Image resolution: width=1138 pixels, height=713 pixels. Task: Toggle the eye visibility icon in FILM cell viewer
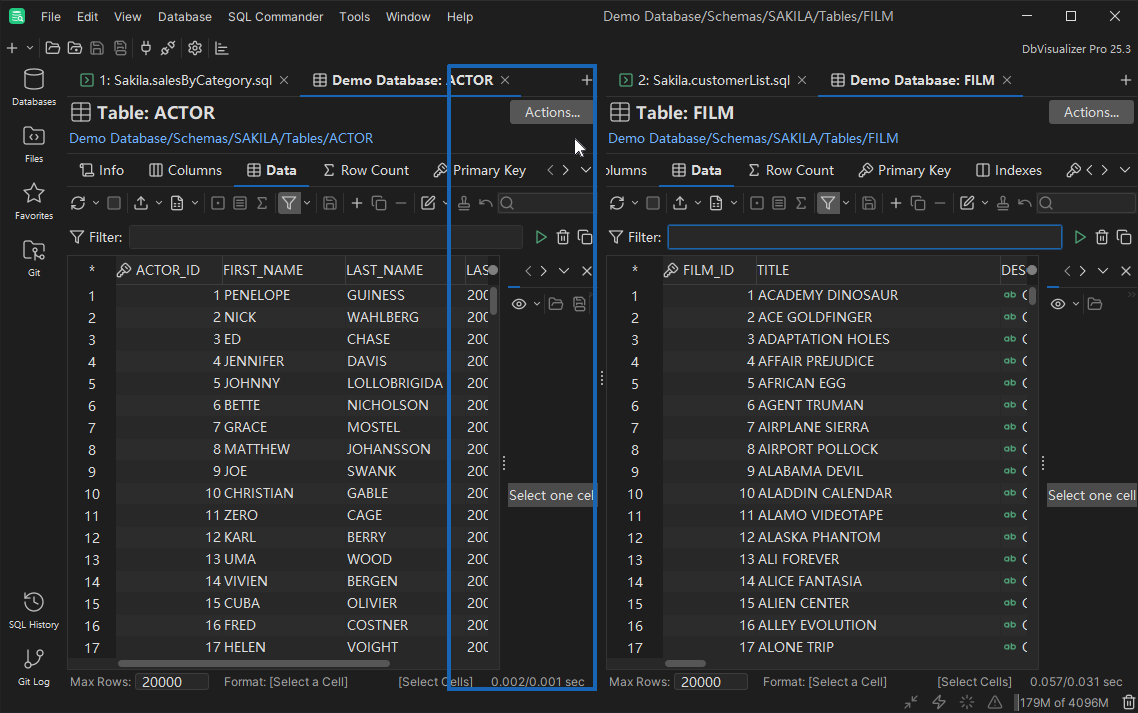click(x=1058, y=304)
